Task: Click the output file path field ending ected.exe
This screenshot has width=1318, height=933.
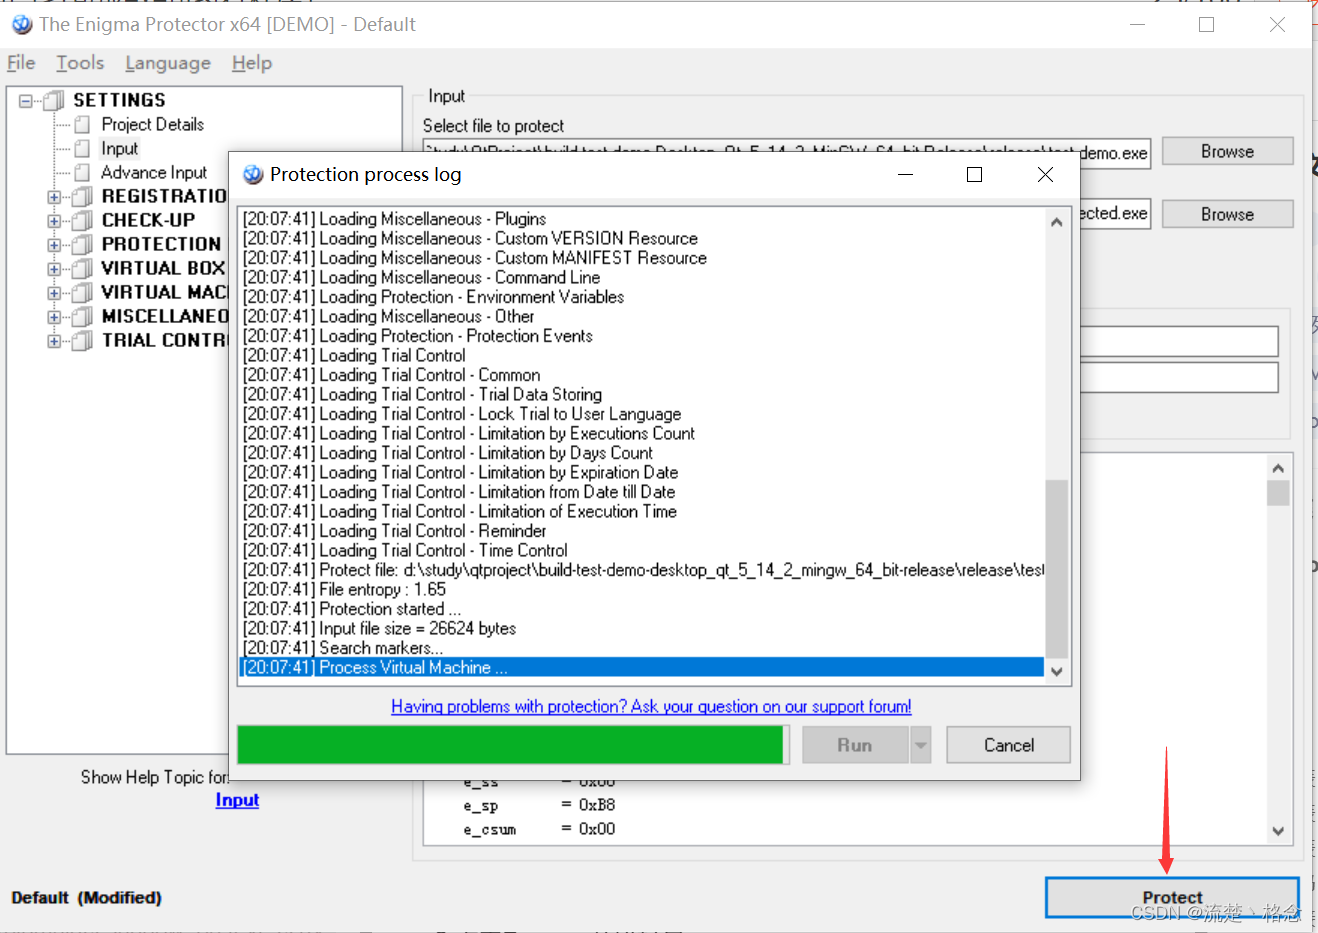Action: 1115,214
